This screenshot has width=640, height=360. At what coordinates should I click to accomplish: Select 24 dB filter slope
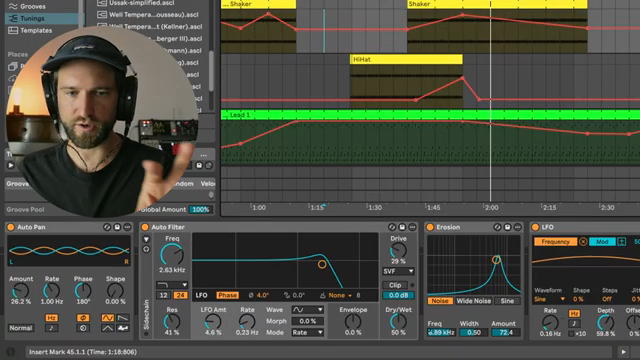(x=180, y=295)
